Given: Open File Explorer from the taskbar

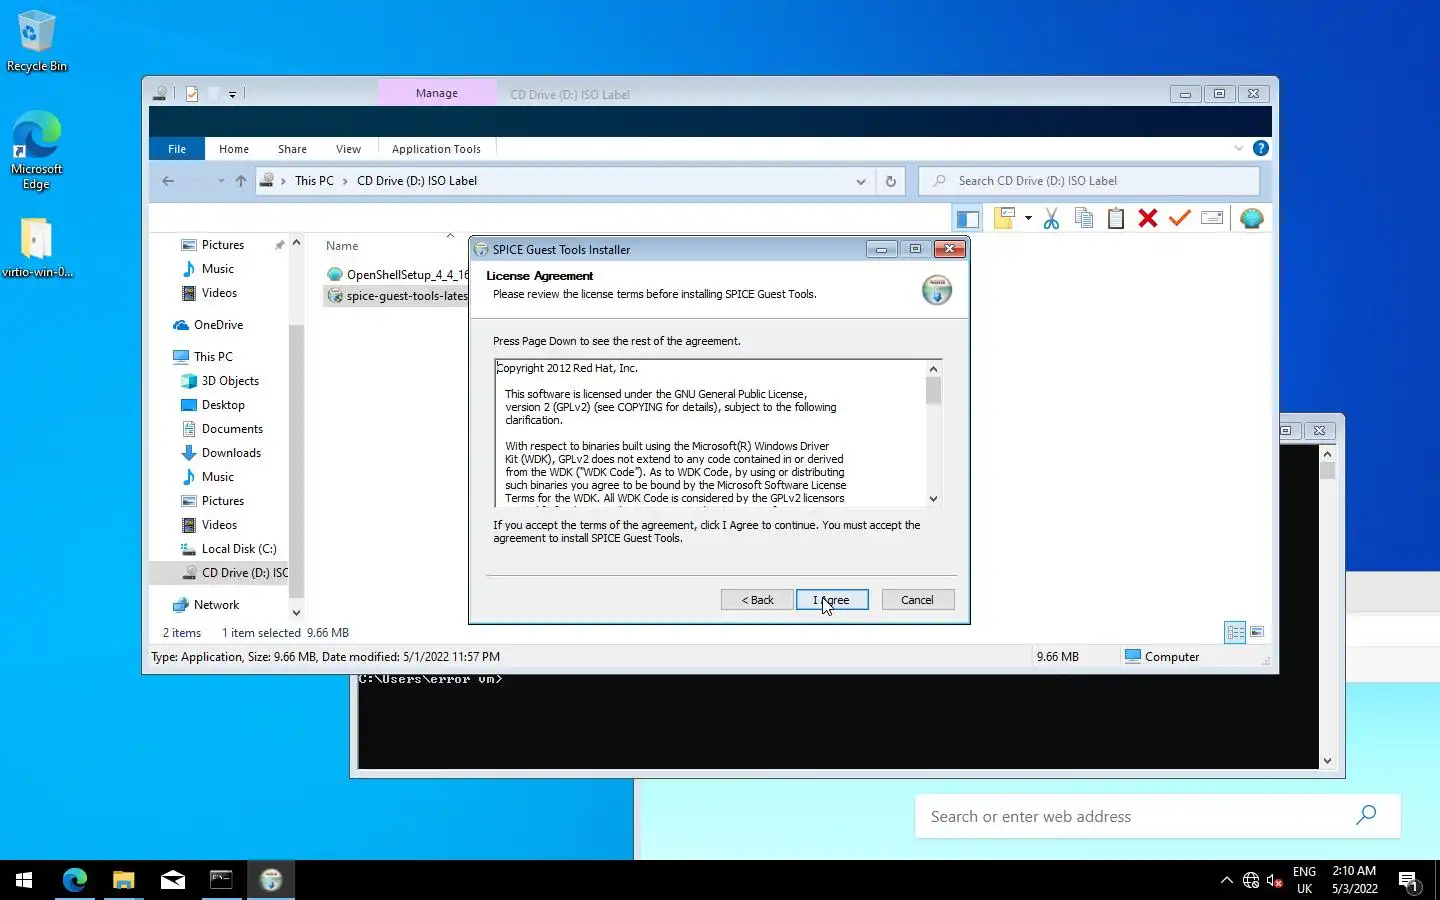Looking at the screenshot, I should 123,880.
